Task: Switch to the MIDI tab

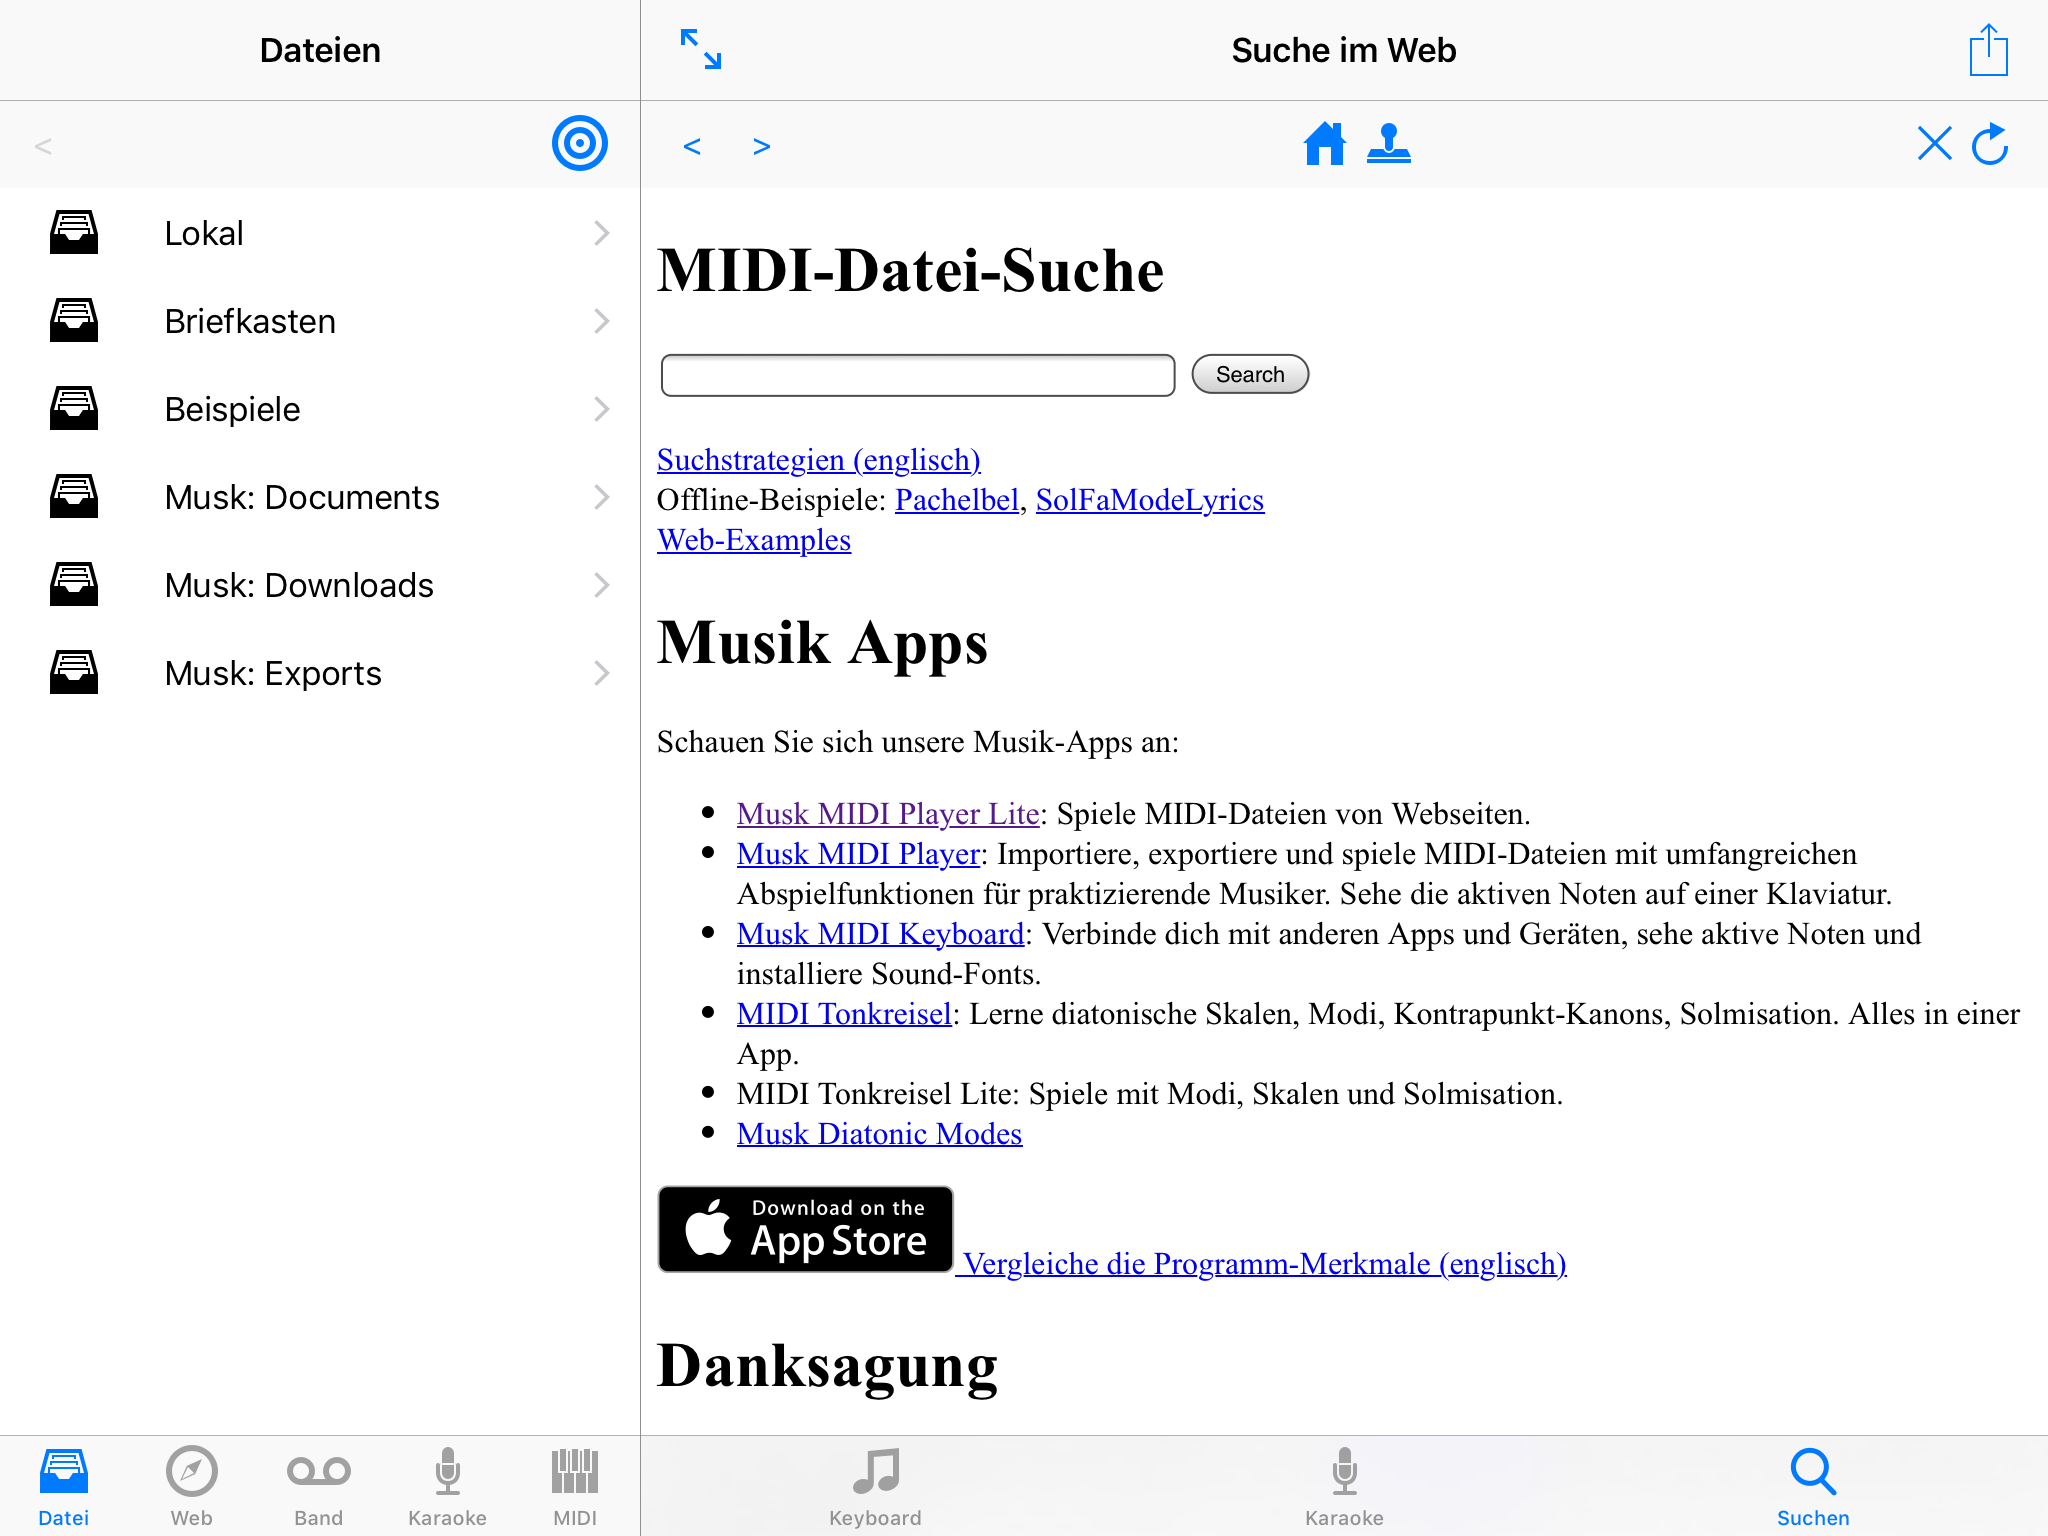Action: [x=575, y=1486]
